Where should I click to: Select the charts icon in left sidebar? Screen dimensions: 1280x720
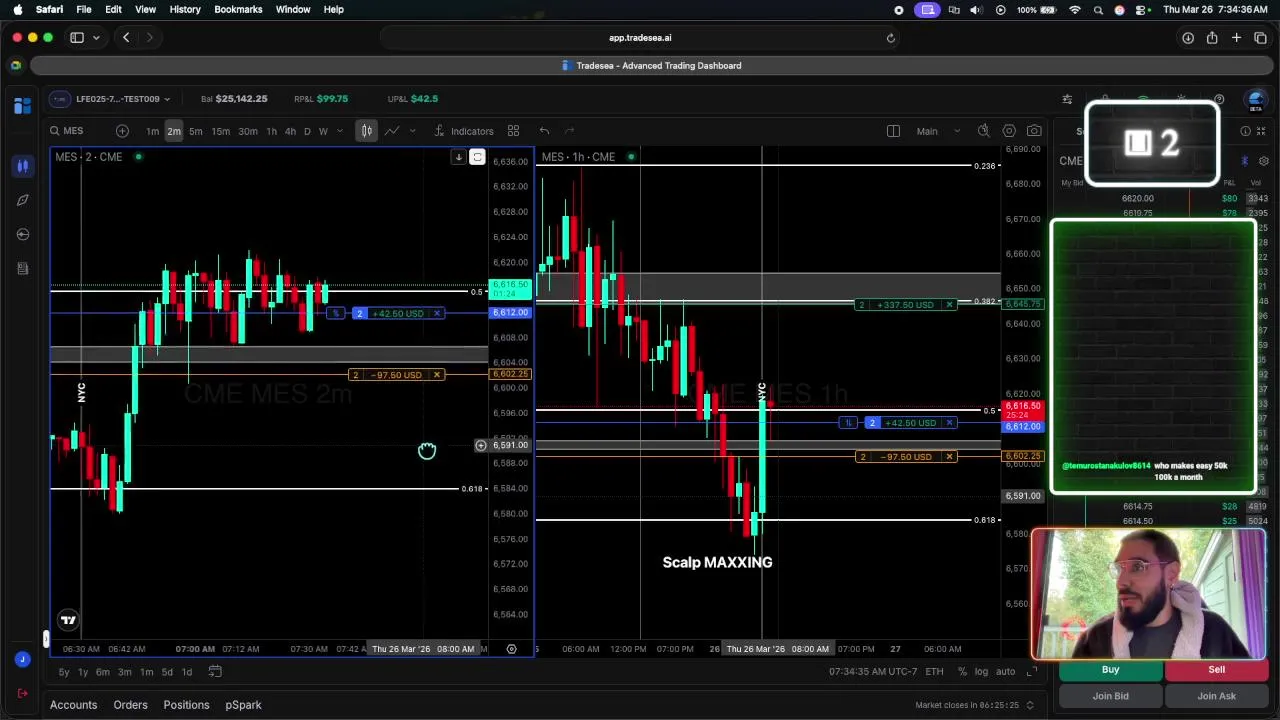(22, 166)
